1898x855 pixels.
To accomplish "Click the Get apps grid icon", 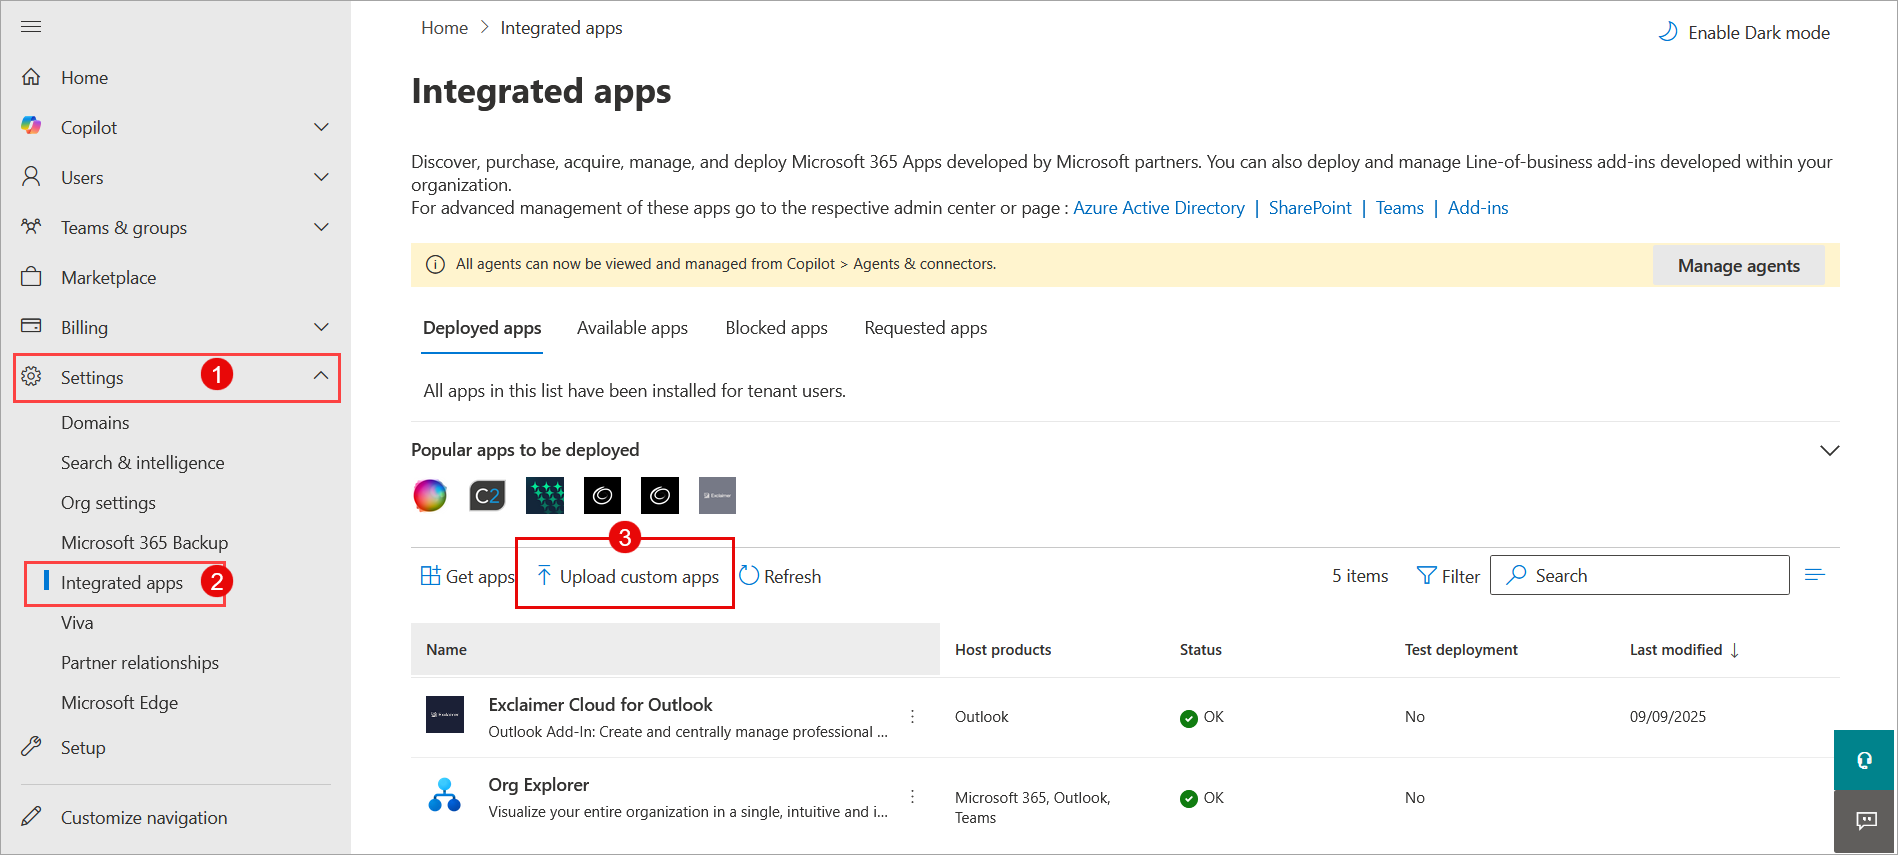I will pos(430,576).
